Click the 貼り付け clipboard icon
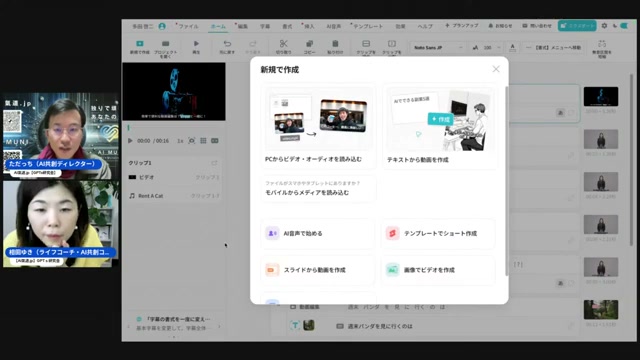 [335, 44]
